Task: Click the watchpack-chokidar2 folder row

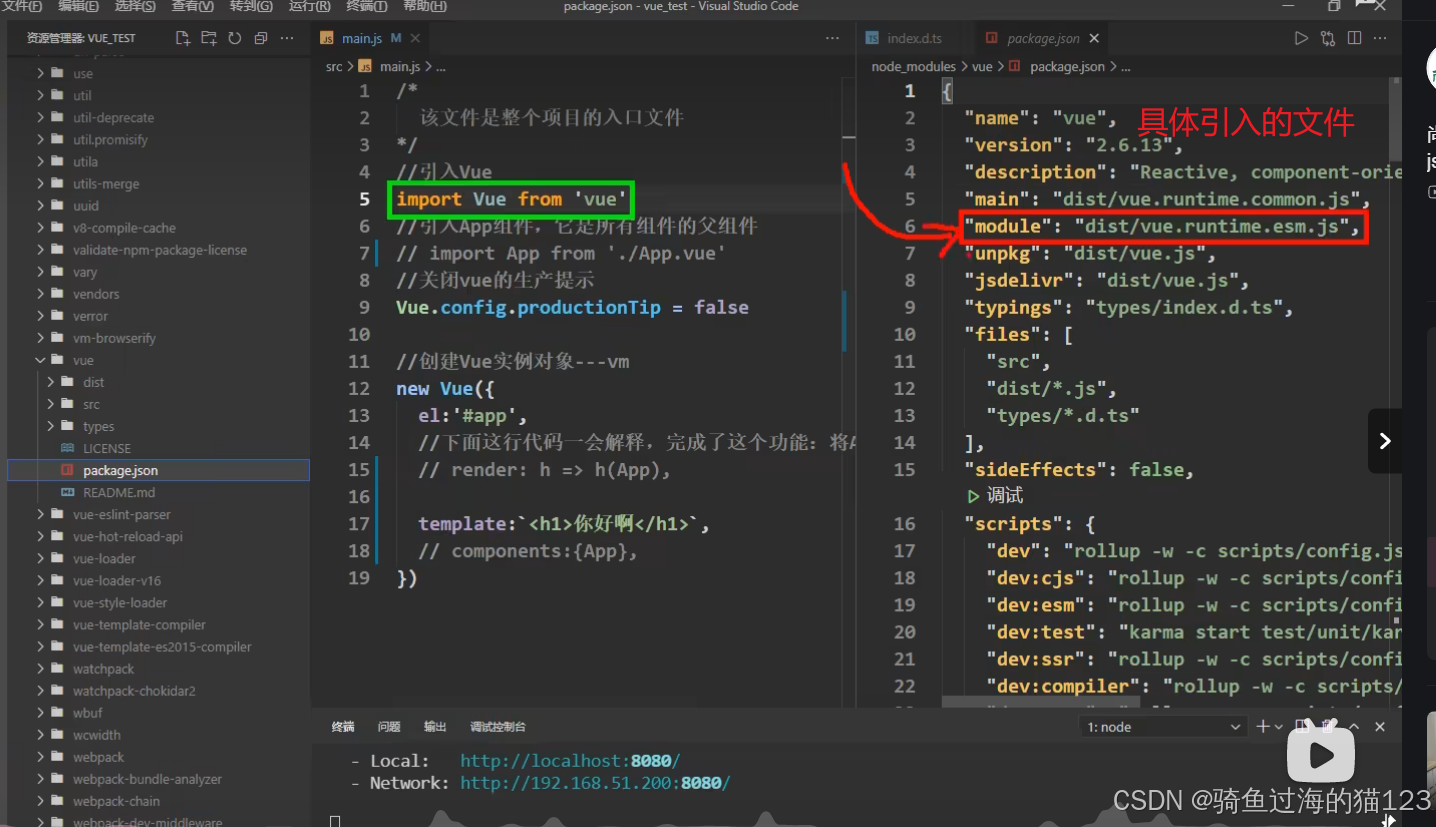Action: point(159,691)
